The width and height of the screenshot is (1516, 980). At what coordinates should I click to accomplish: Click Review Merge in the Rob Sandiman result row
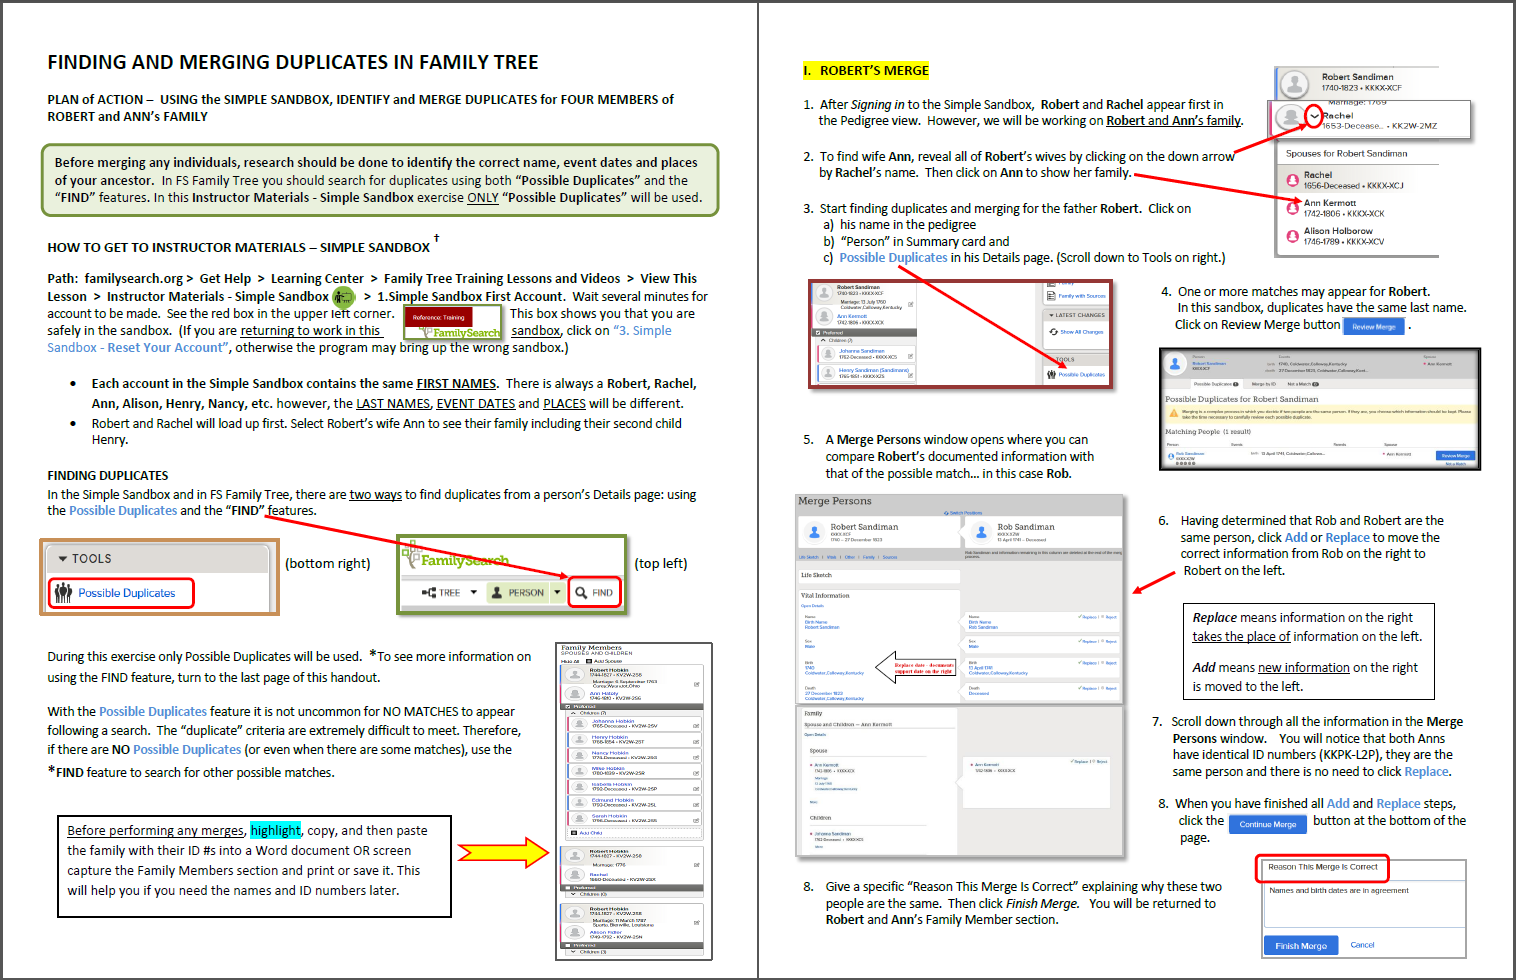[x=1456, y=456]
